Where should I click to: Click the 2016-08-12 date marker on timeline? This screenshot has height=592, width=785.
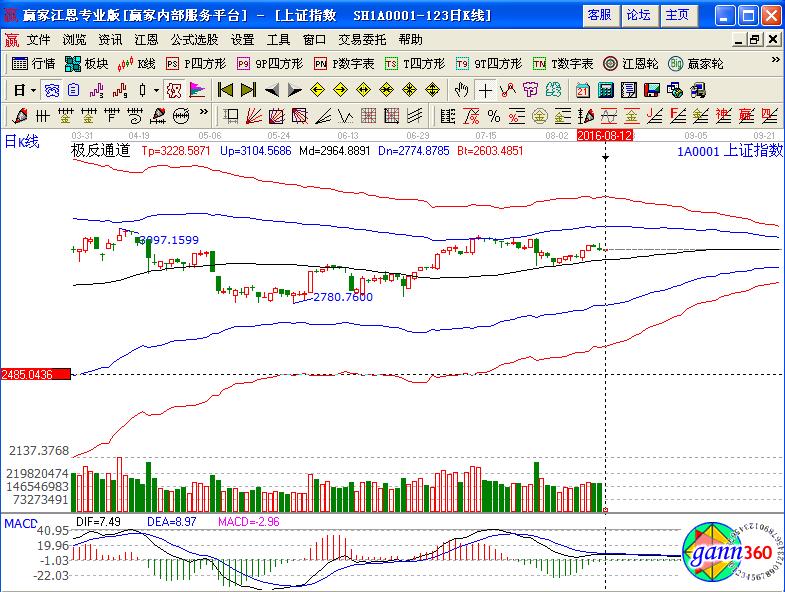pos(605,134)
